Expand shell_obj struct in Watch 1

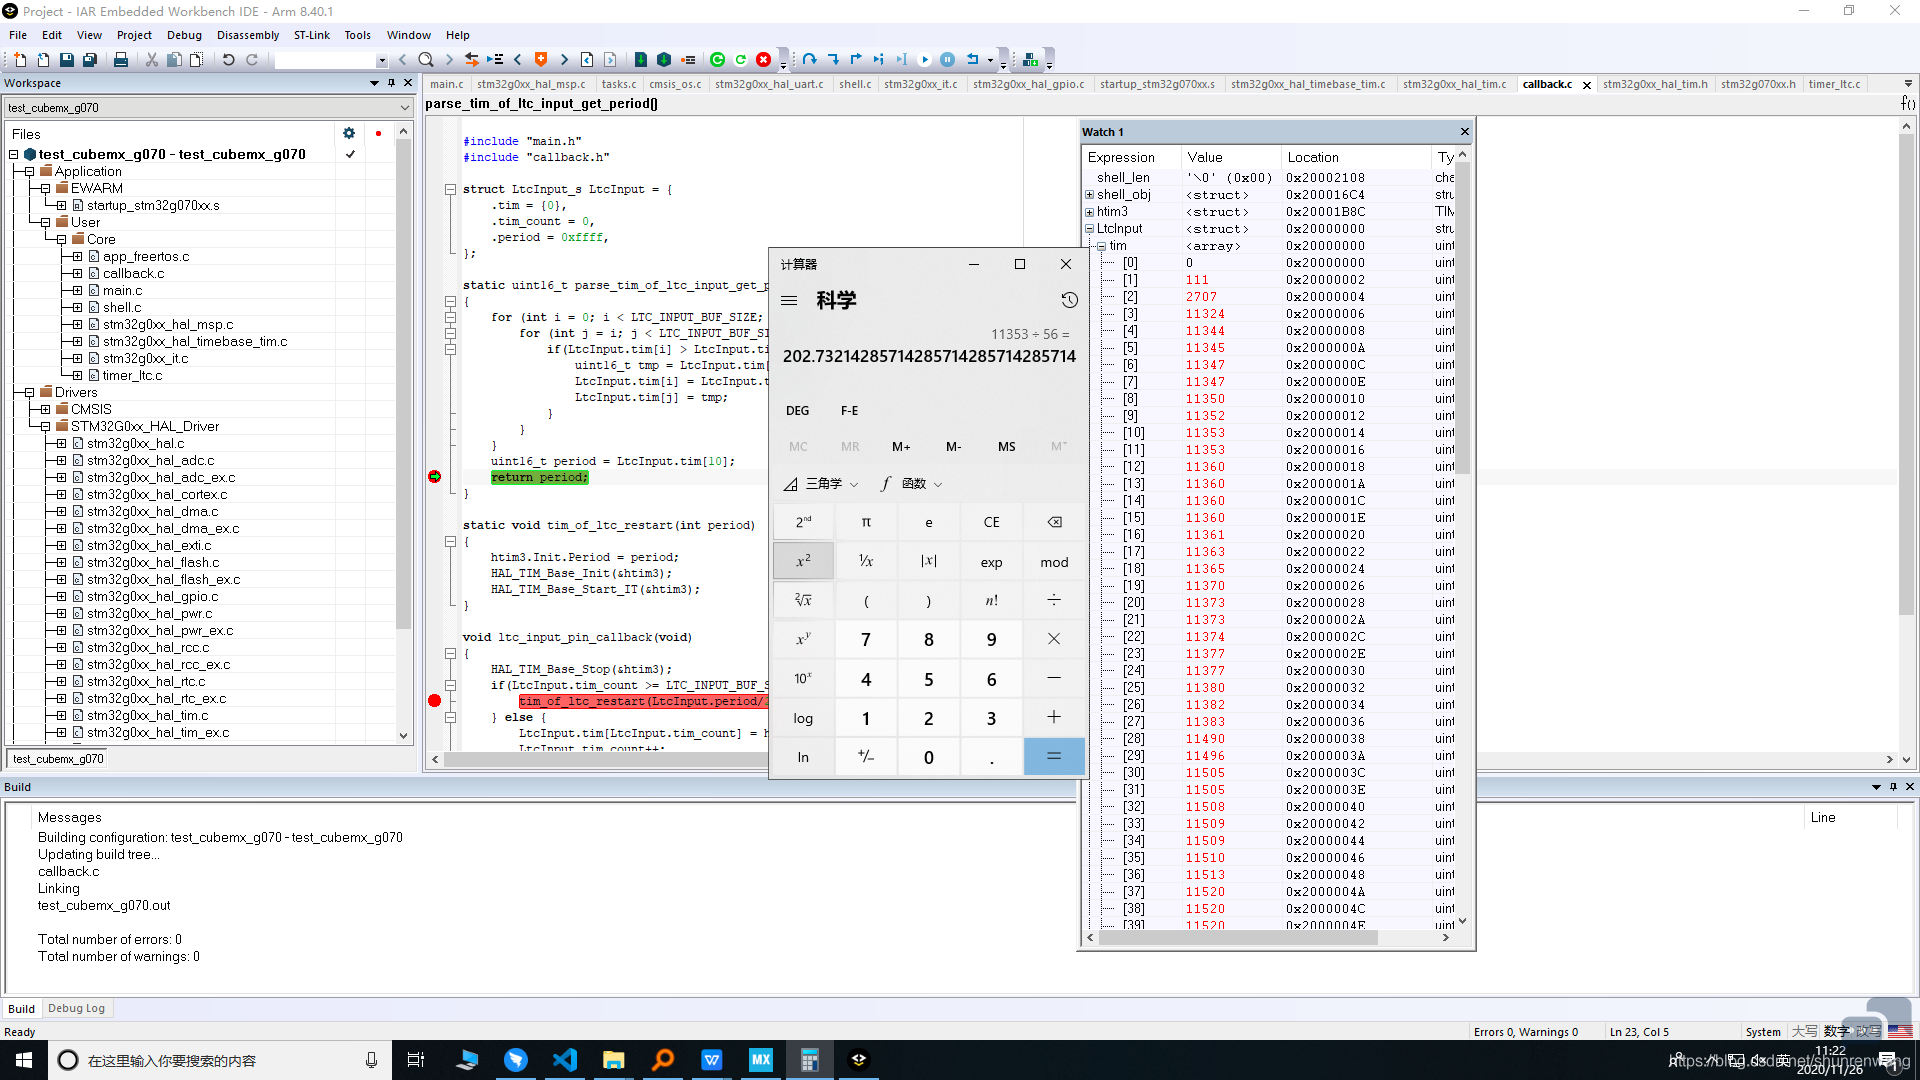click(1090, 195)
